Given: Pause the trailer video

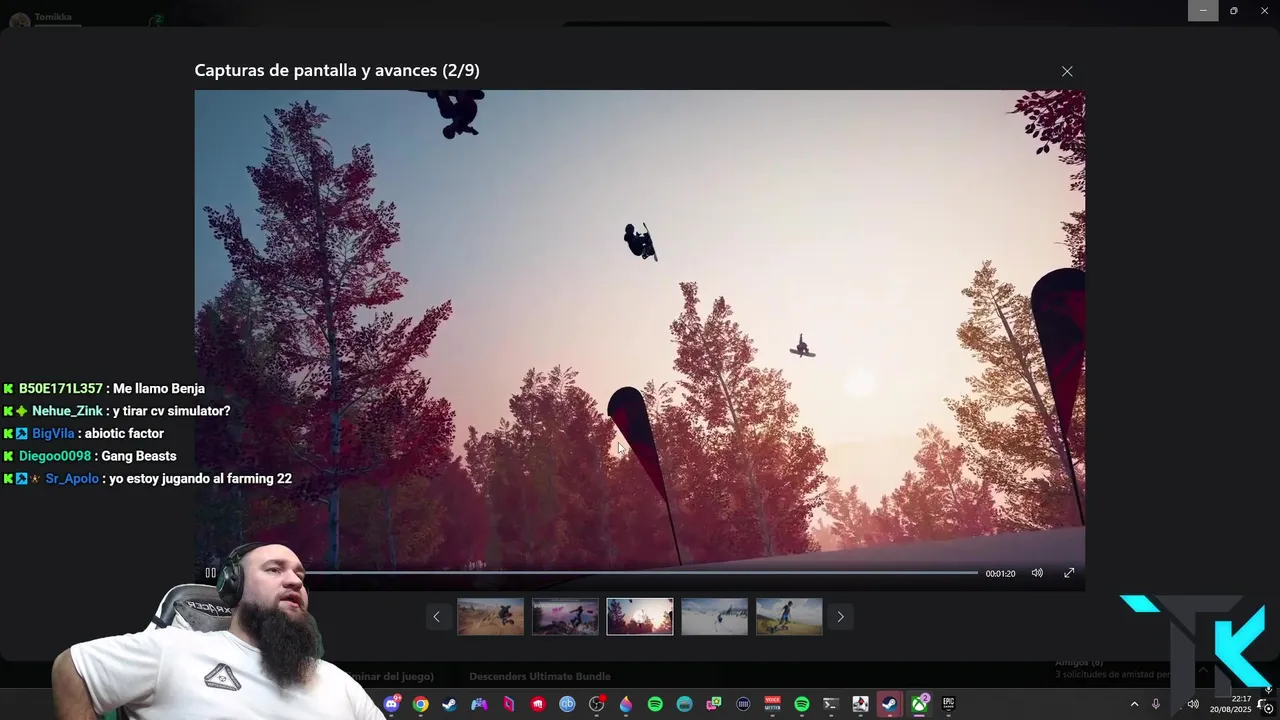Looking at the screenshot, I should 210,573.
